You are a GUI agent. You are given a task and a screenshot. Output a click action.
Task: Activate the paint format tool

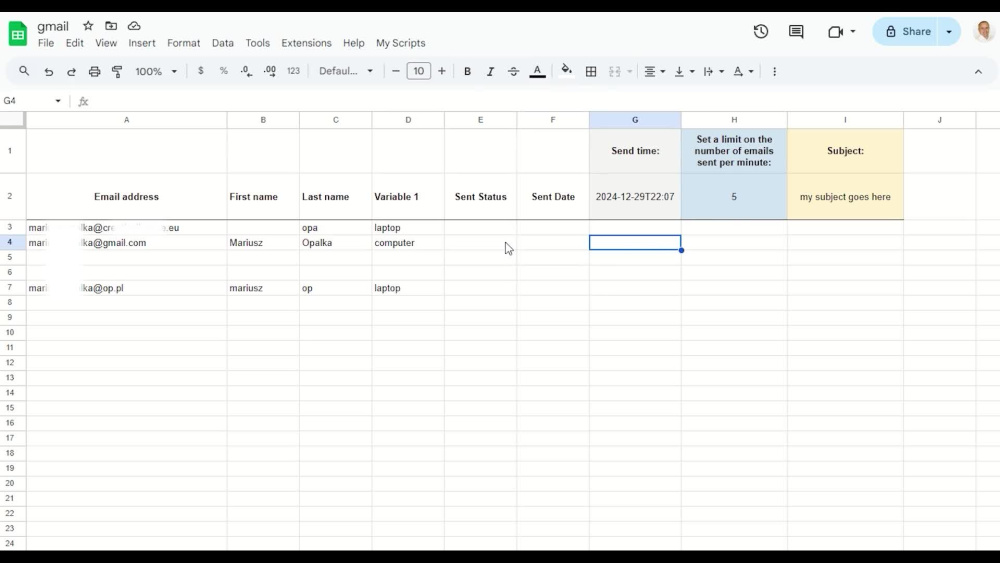point(117,71)
